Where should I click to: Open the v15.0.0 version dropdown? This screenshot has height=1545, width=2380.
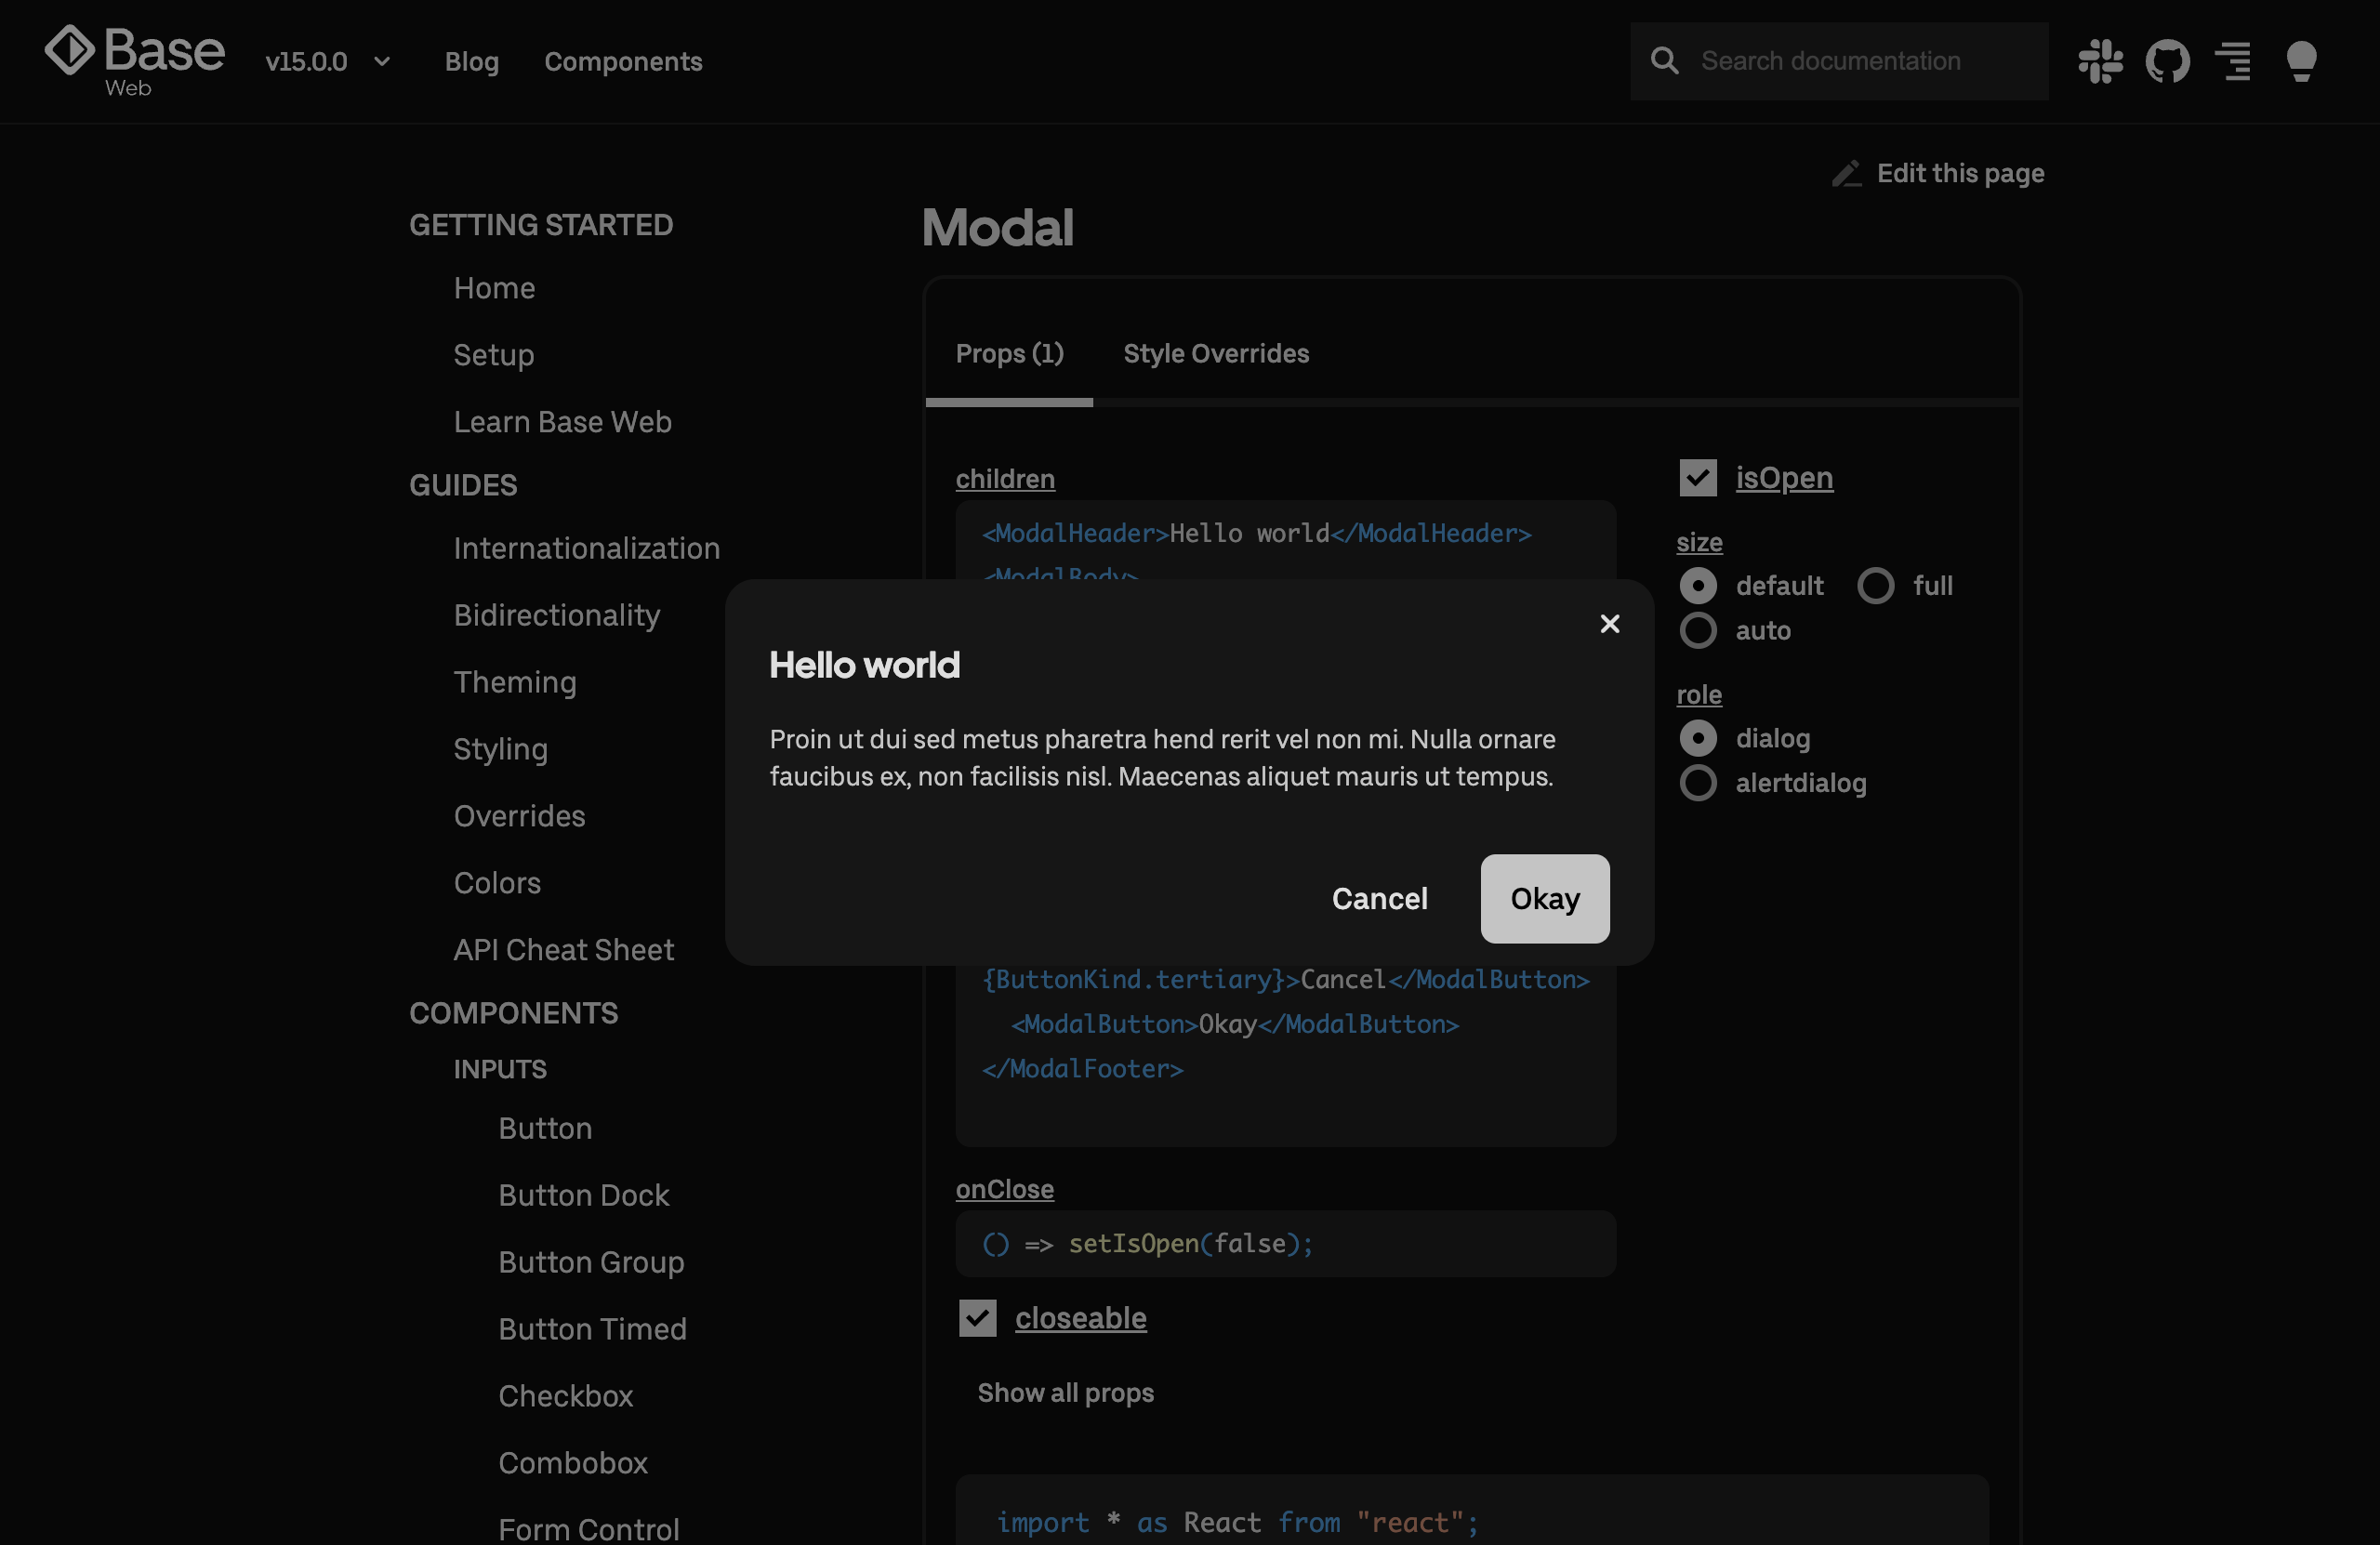coord(328,62)
